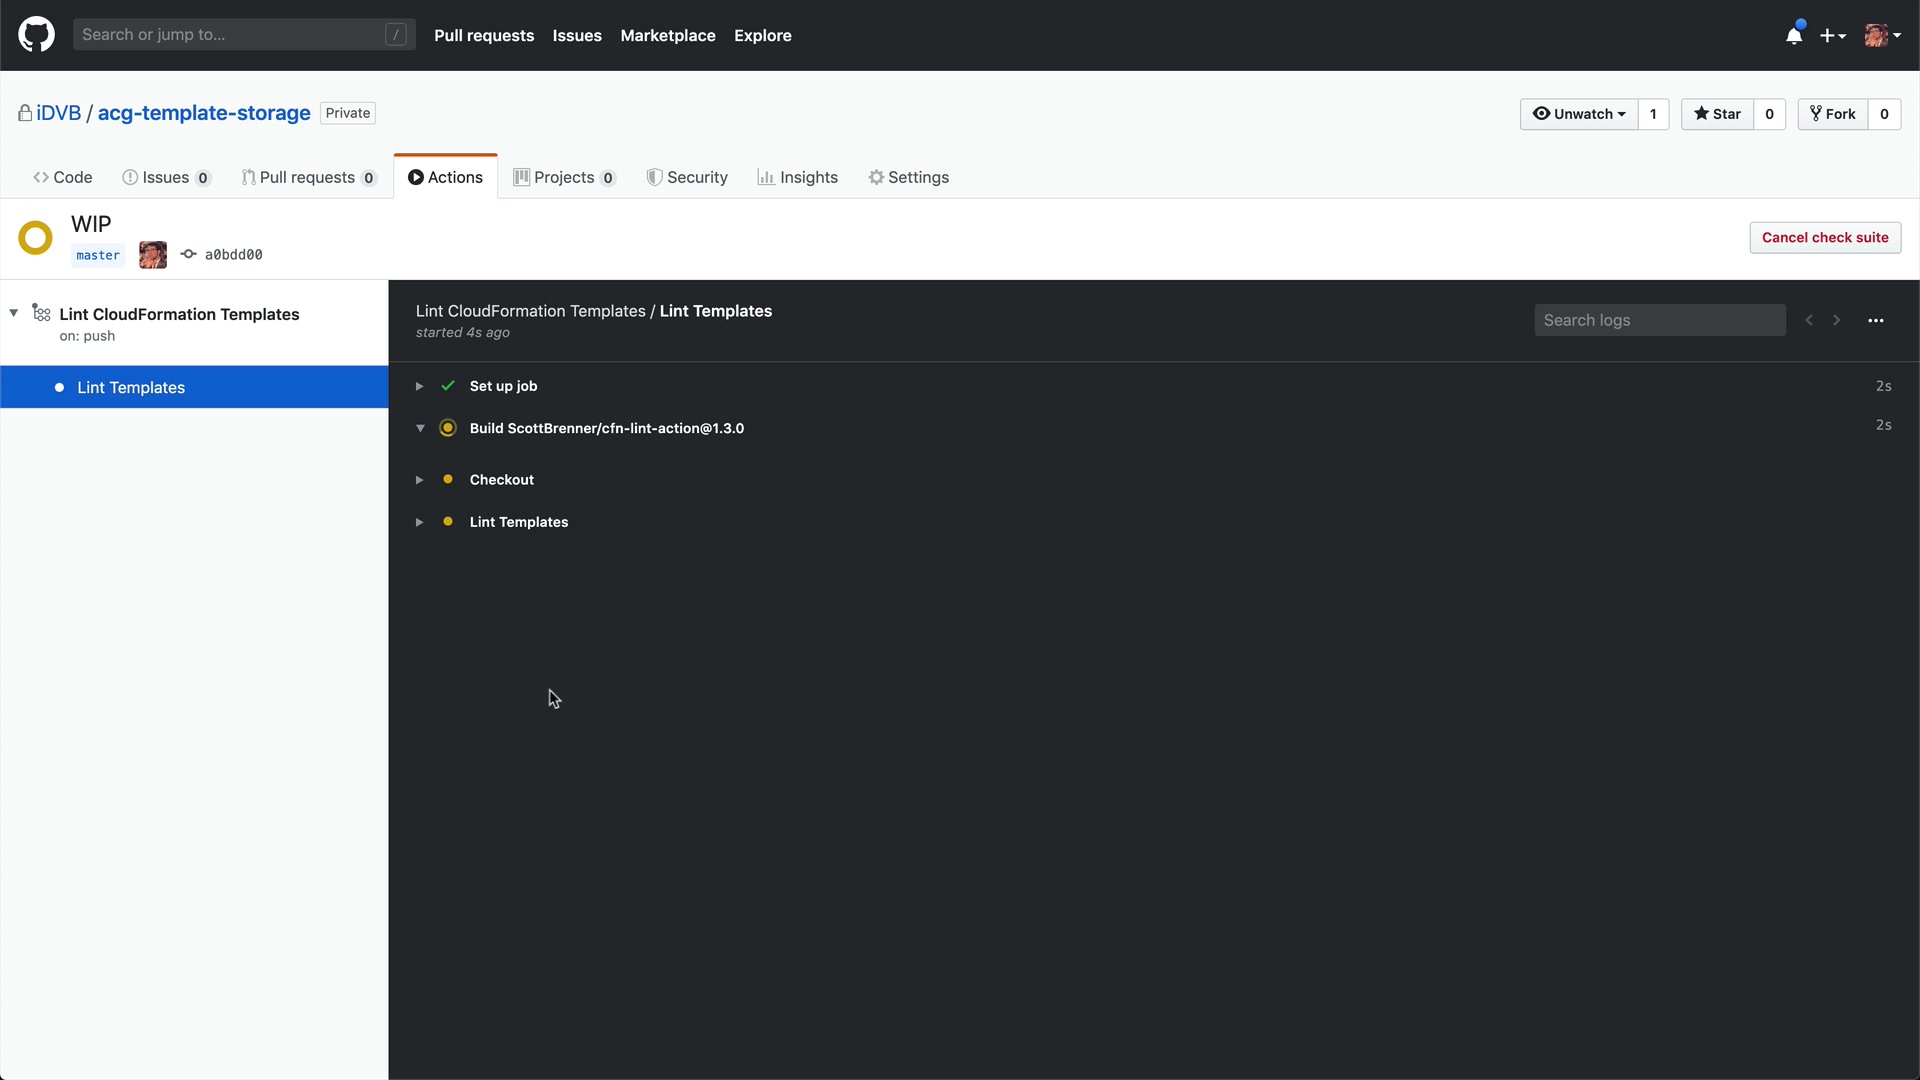Open the plus create-new dropdown

click(x=1832, y=36)
